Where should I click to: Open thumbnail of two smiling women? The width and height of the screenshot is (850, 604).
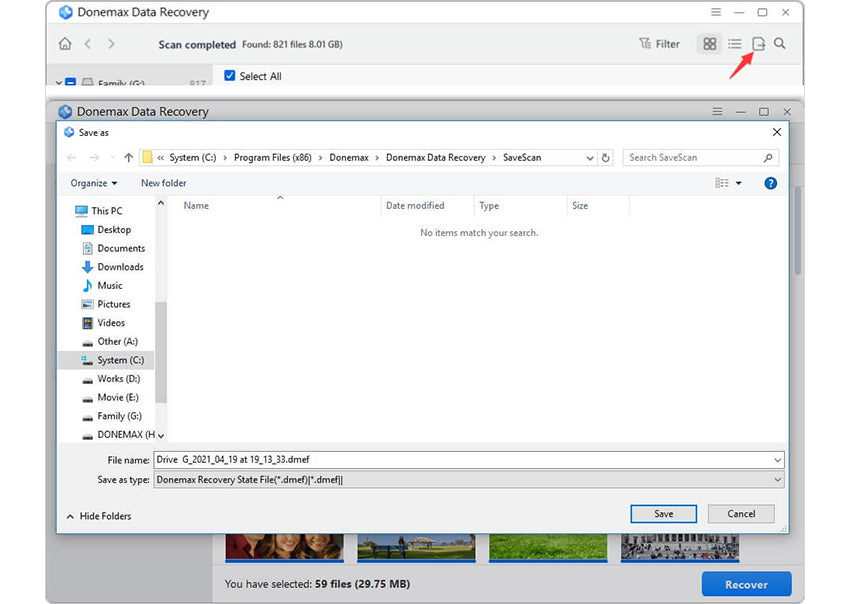(285, 547)
